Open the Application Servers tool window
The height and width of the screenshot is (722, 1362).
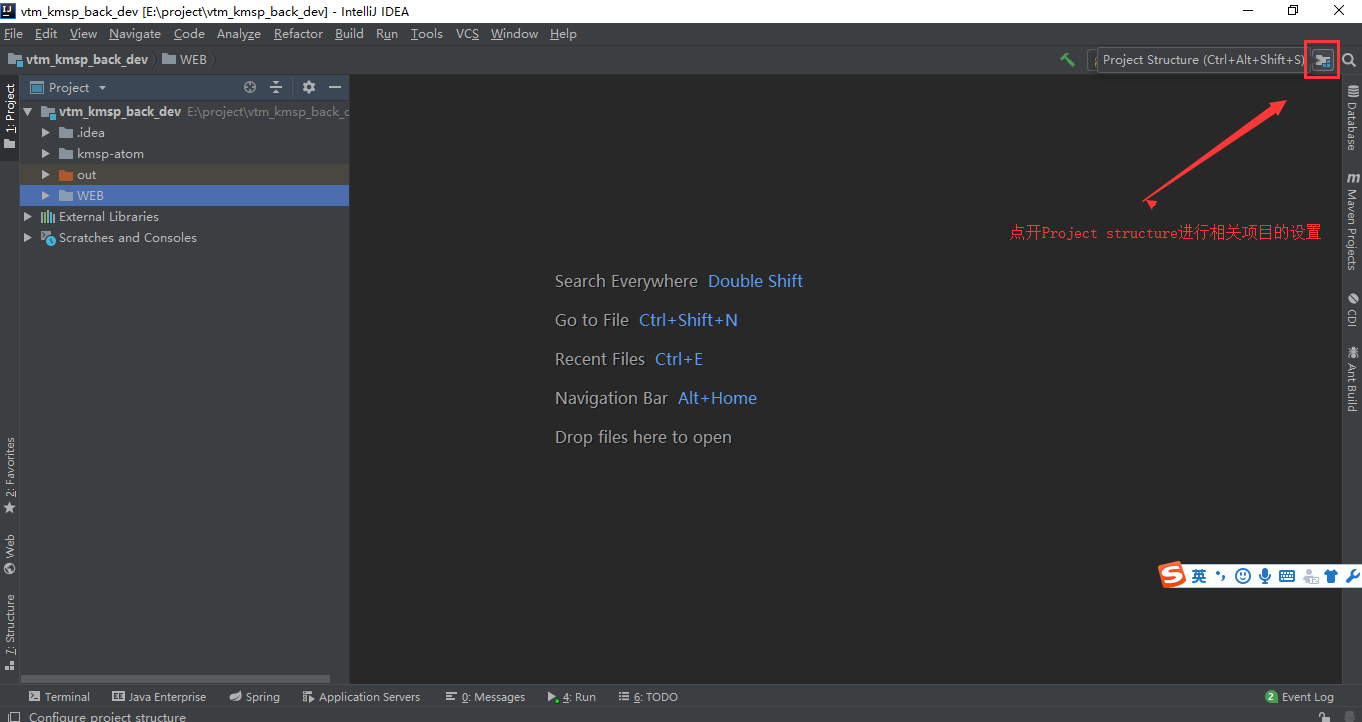point(360,697)
